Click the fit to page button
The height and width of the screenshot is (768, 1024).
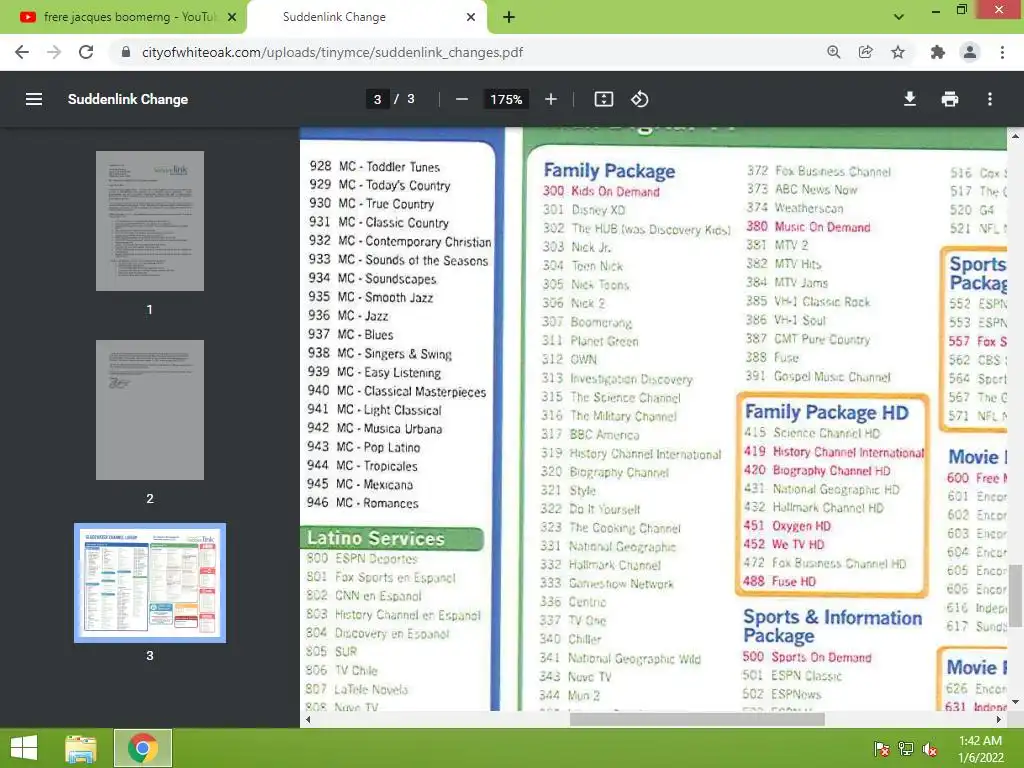coord(603,99)
